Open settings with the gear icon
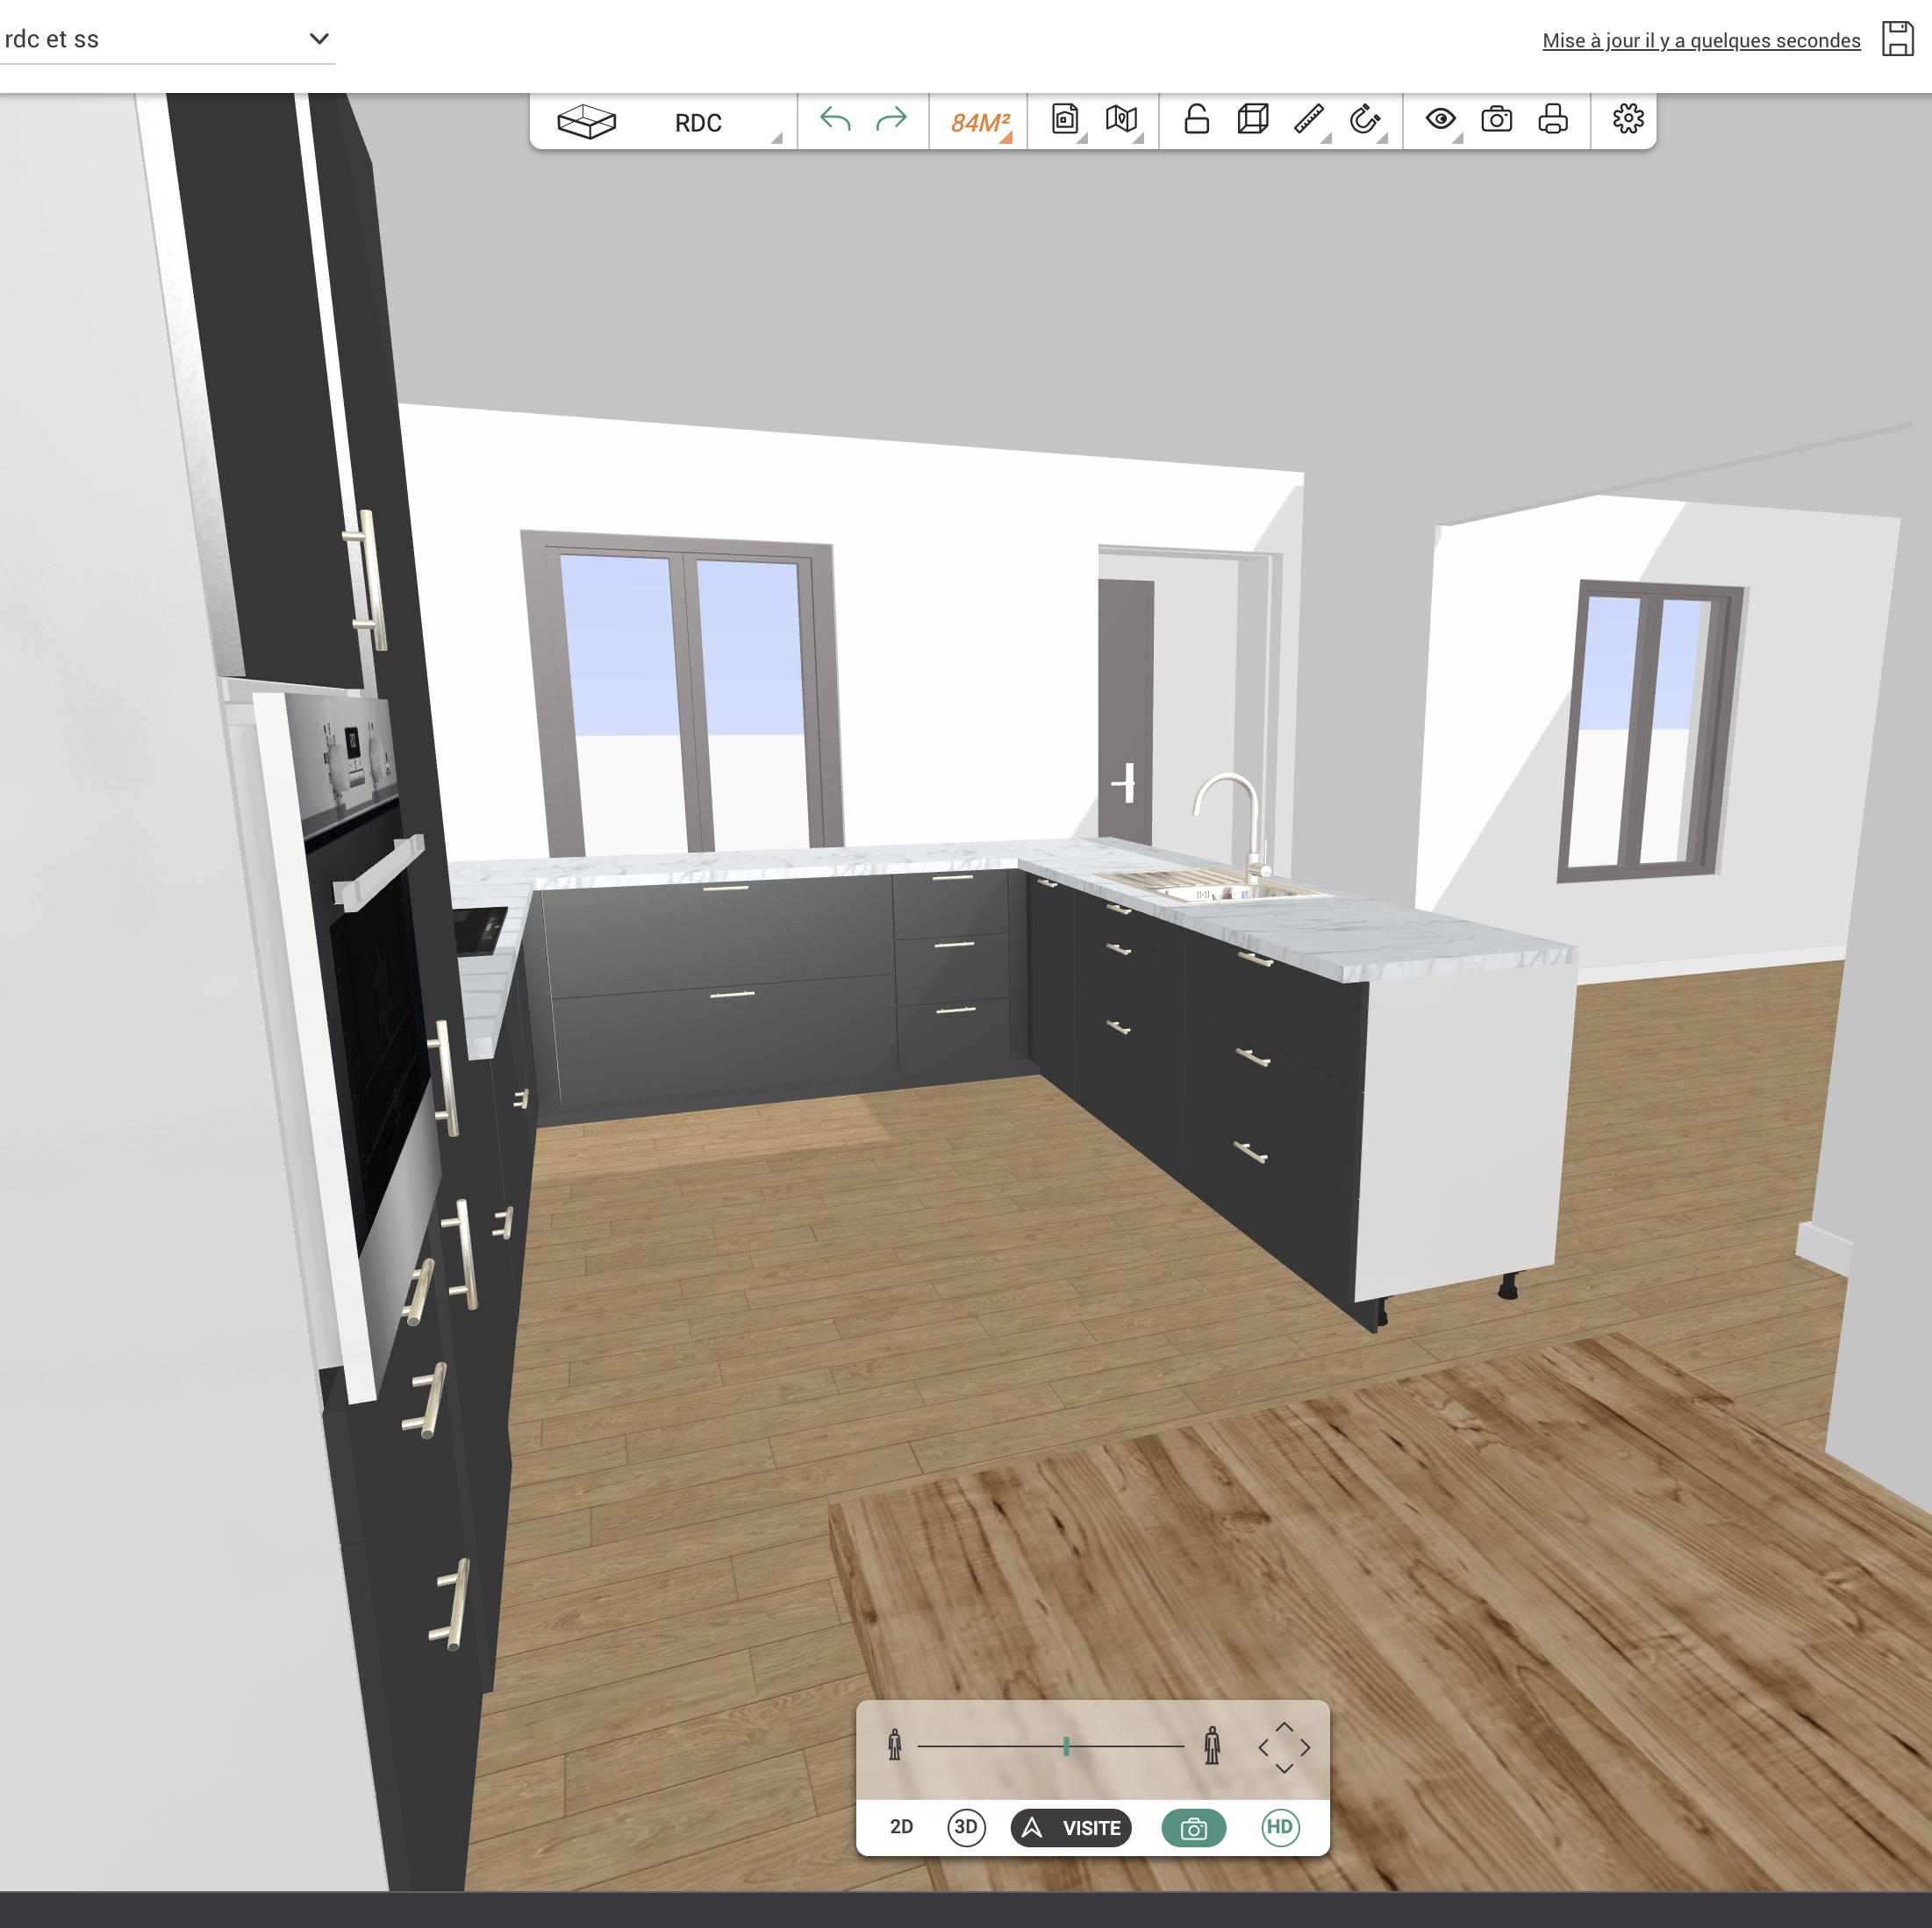Viewport: 1932px width, 1928px height. pos(1628,120)
